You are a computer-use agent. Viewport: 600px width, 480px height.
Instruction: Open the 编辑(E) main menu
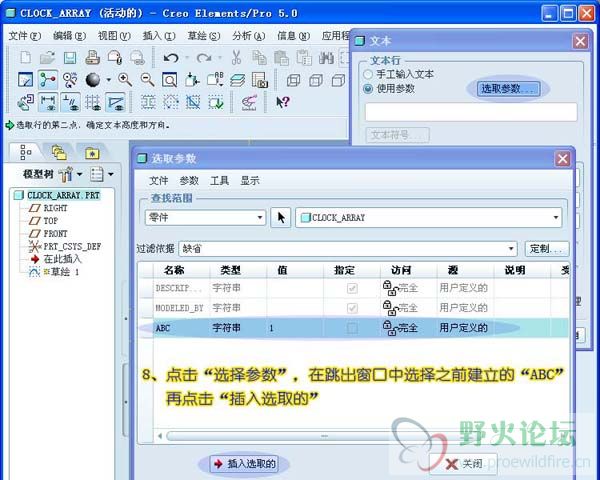[69, 36]
